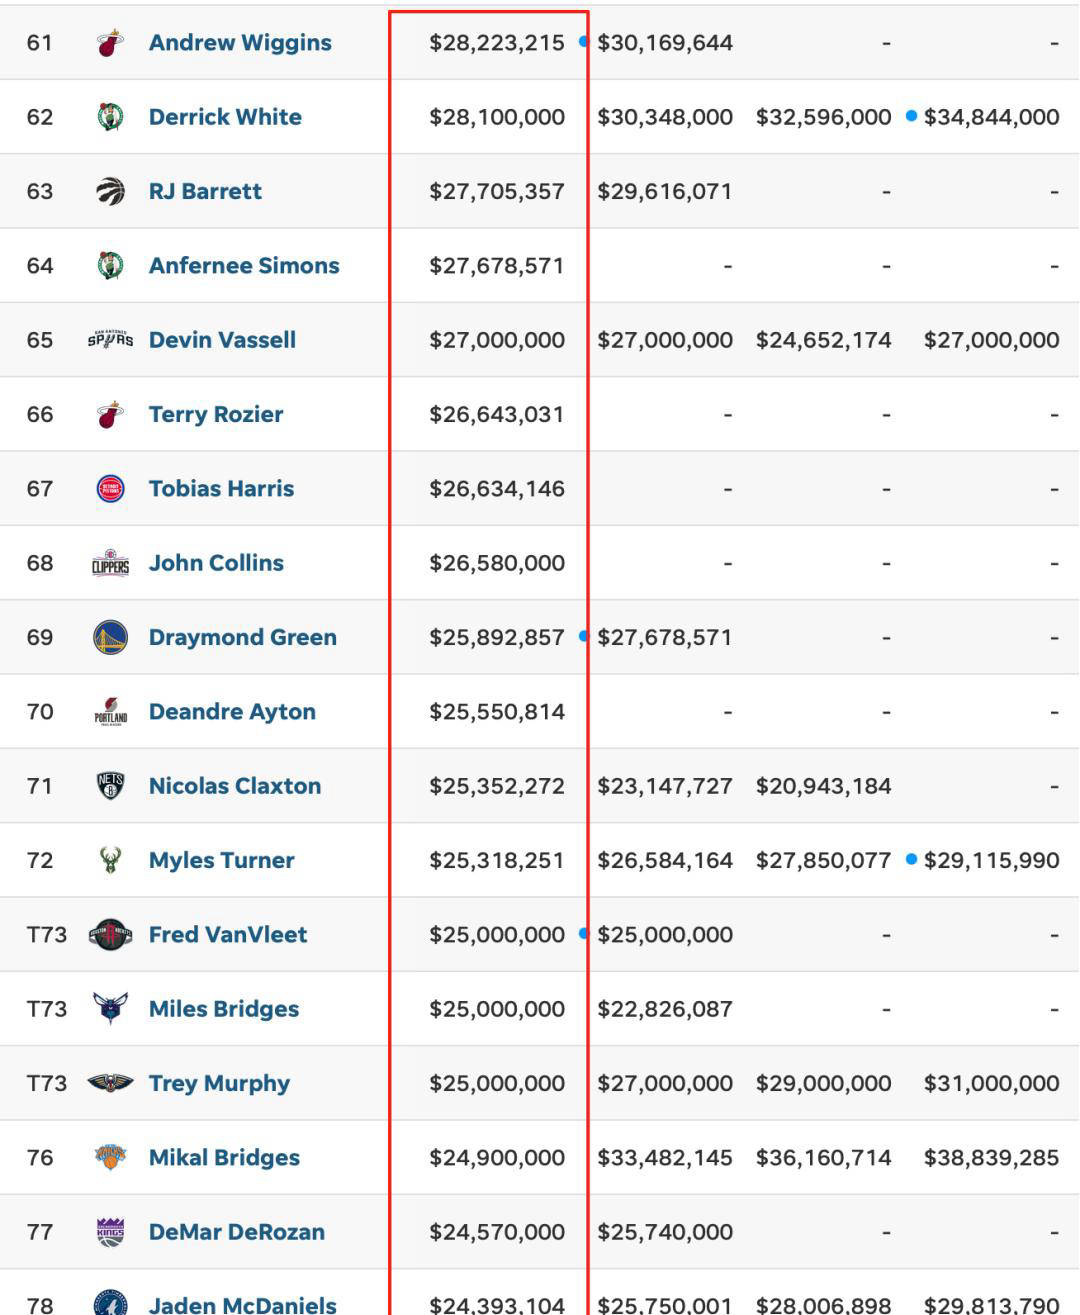
Task: Click the Kings logo beside DeMar DeRozan
Action: (x=110, y=1232)
